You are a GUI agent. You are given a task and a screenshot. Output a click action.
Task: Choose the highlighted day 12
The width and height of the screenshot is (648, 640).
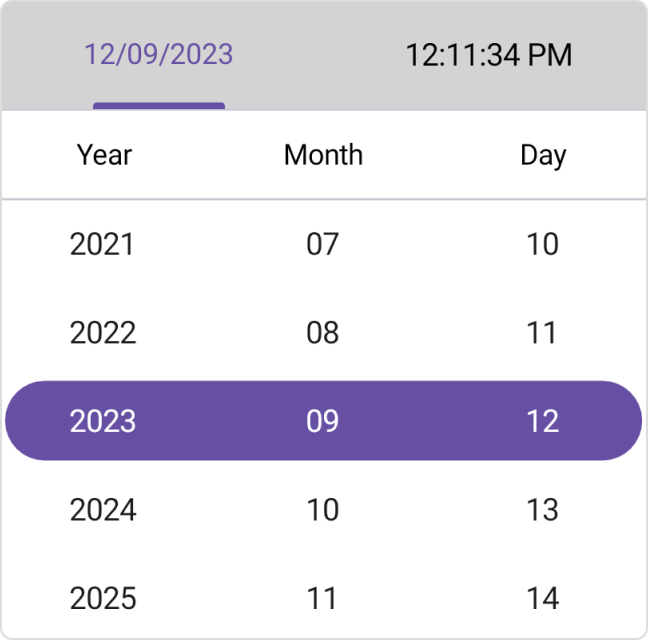543,421
